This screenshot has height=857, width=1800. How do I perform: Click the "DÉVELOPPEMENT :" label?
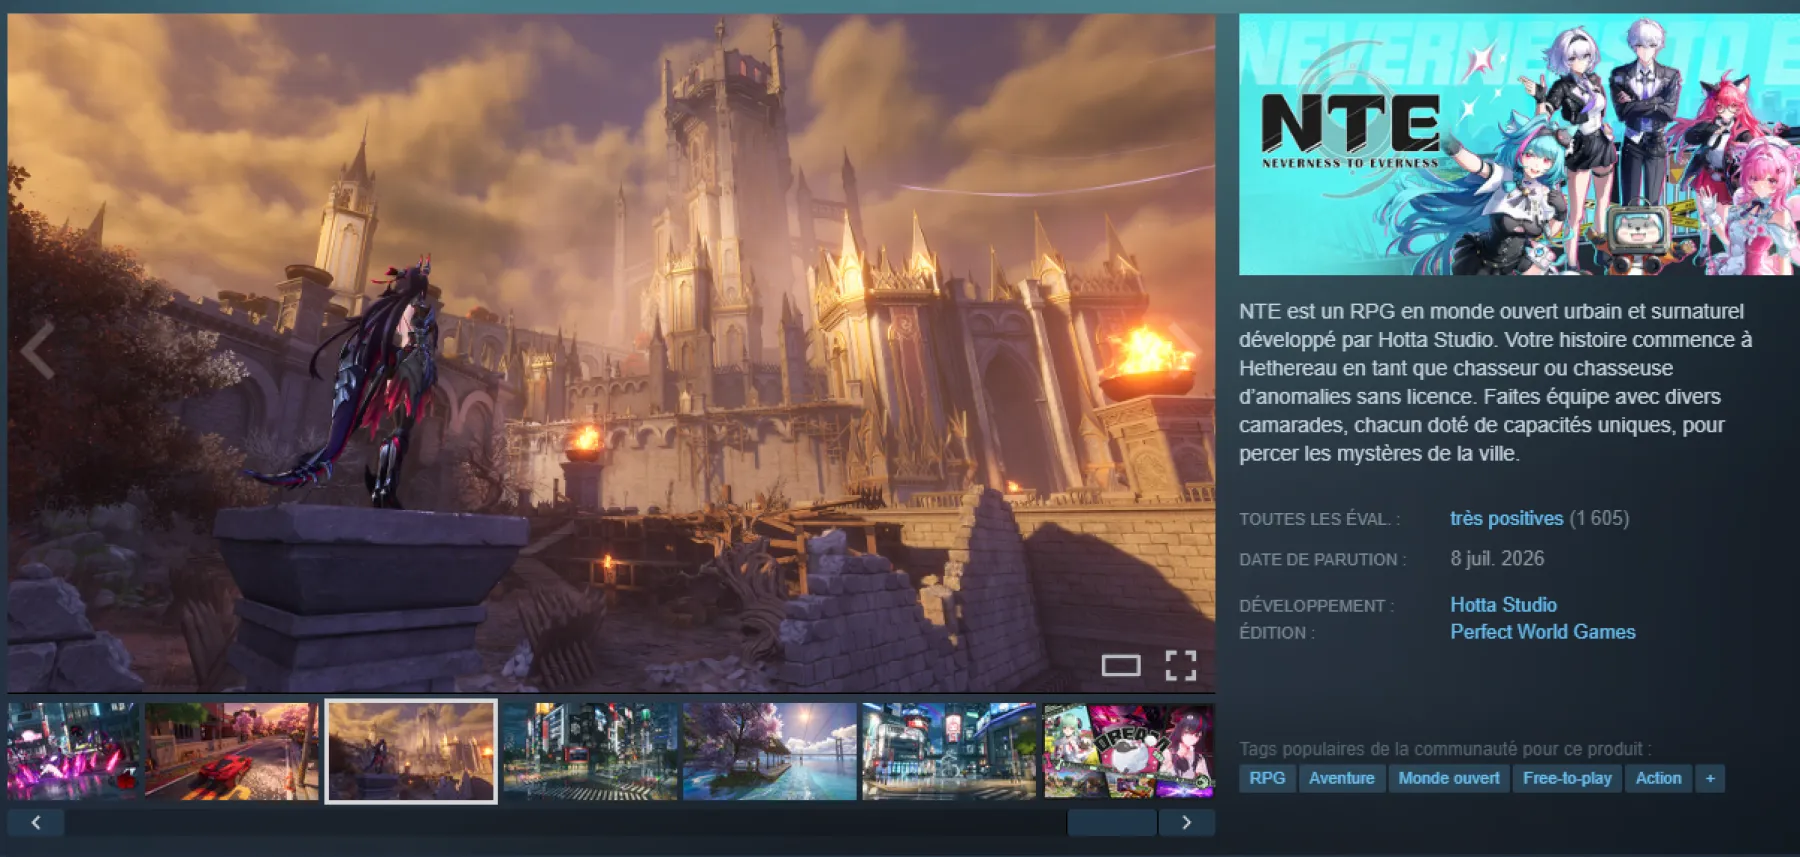point(1316,606)
